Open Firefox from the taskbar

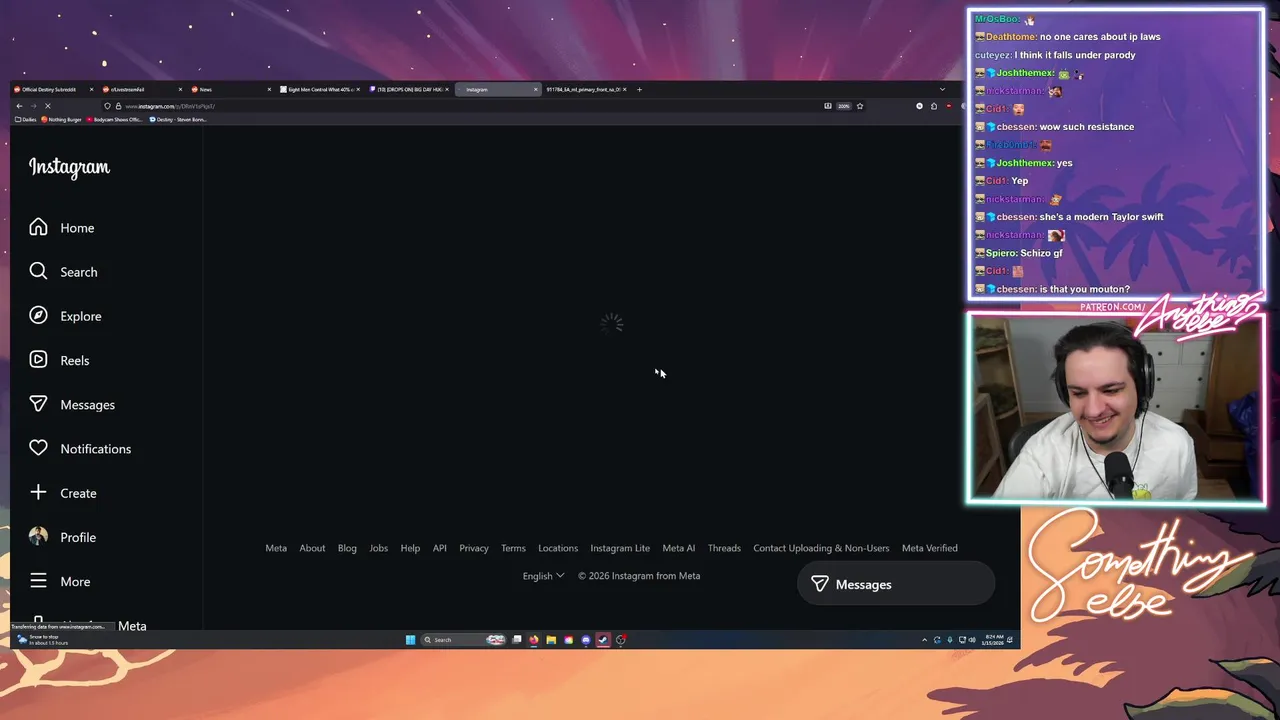click(534, 640)
